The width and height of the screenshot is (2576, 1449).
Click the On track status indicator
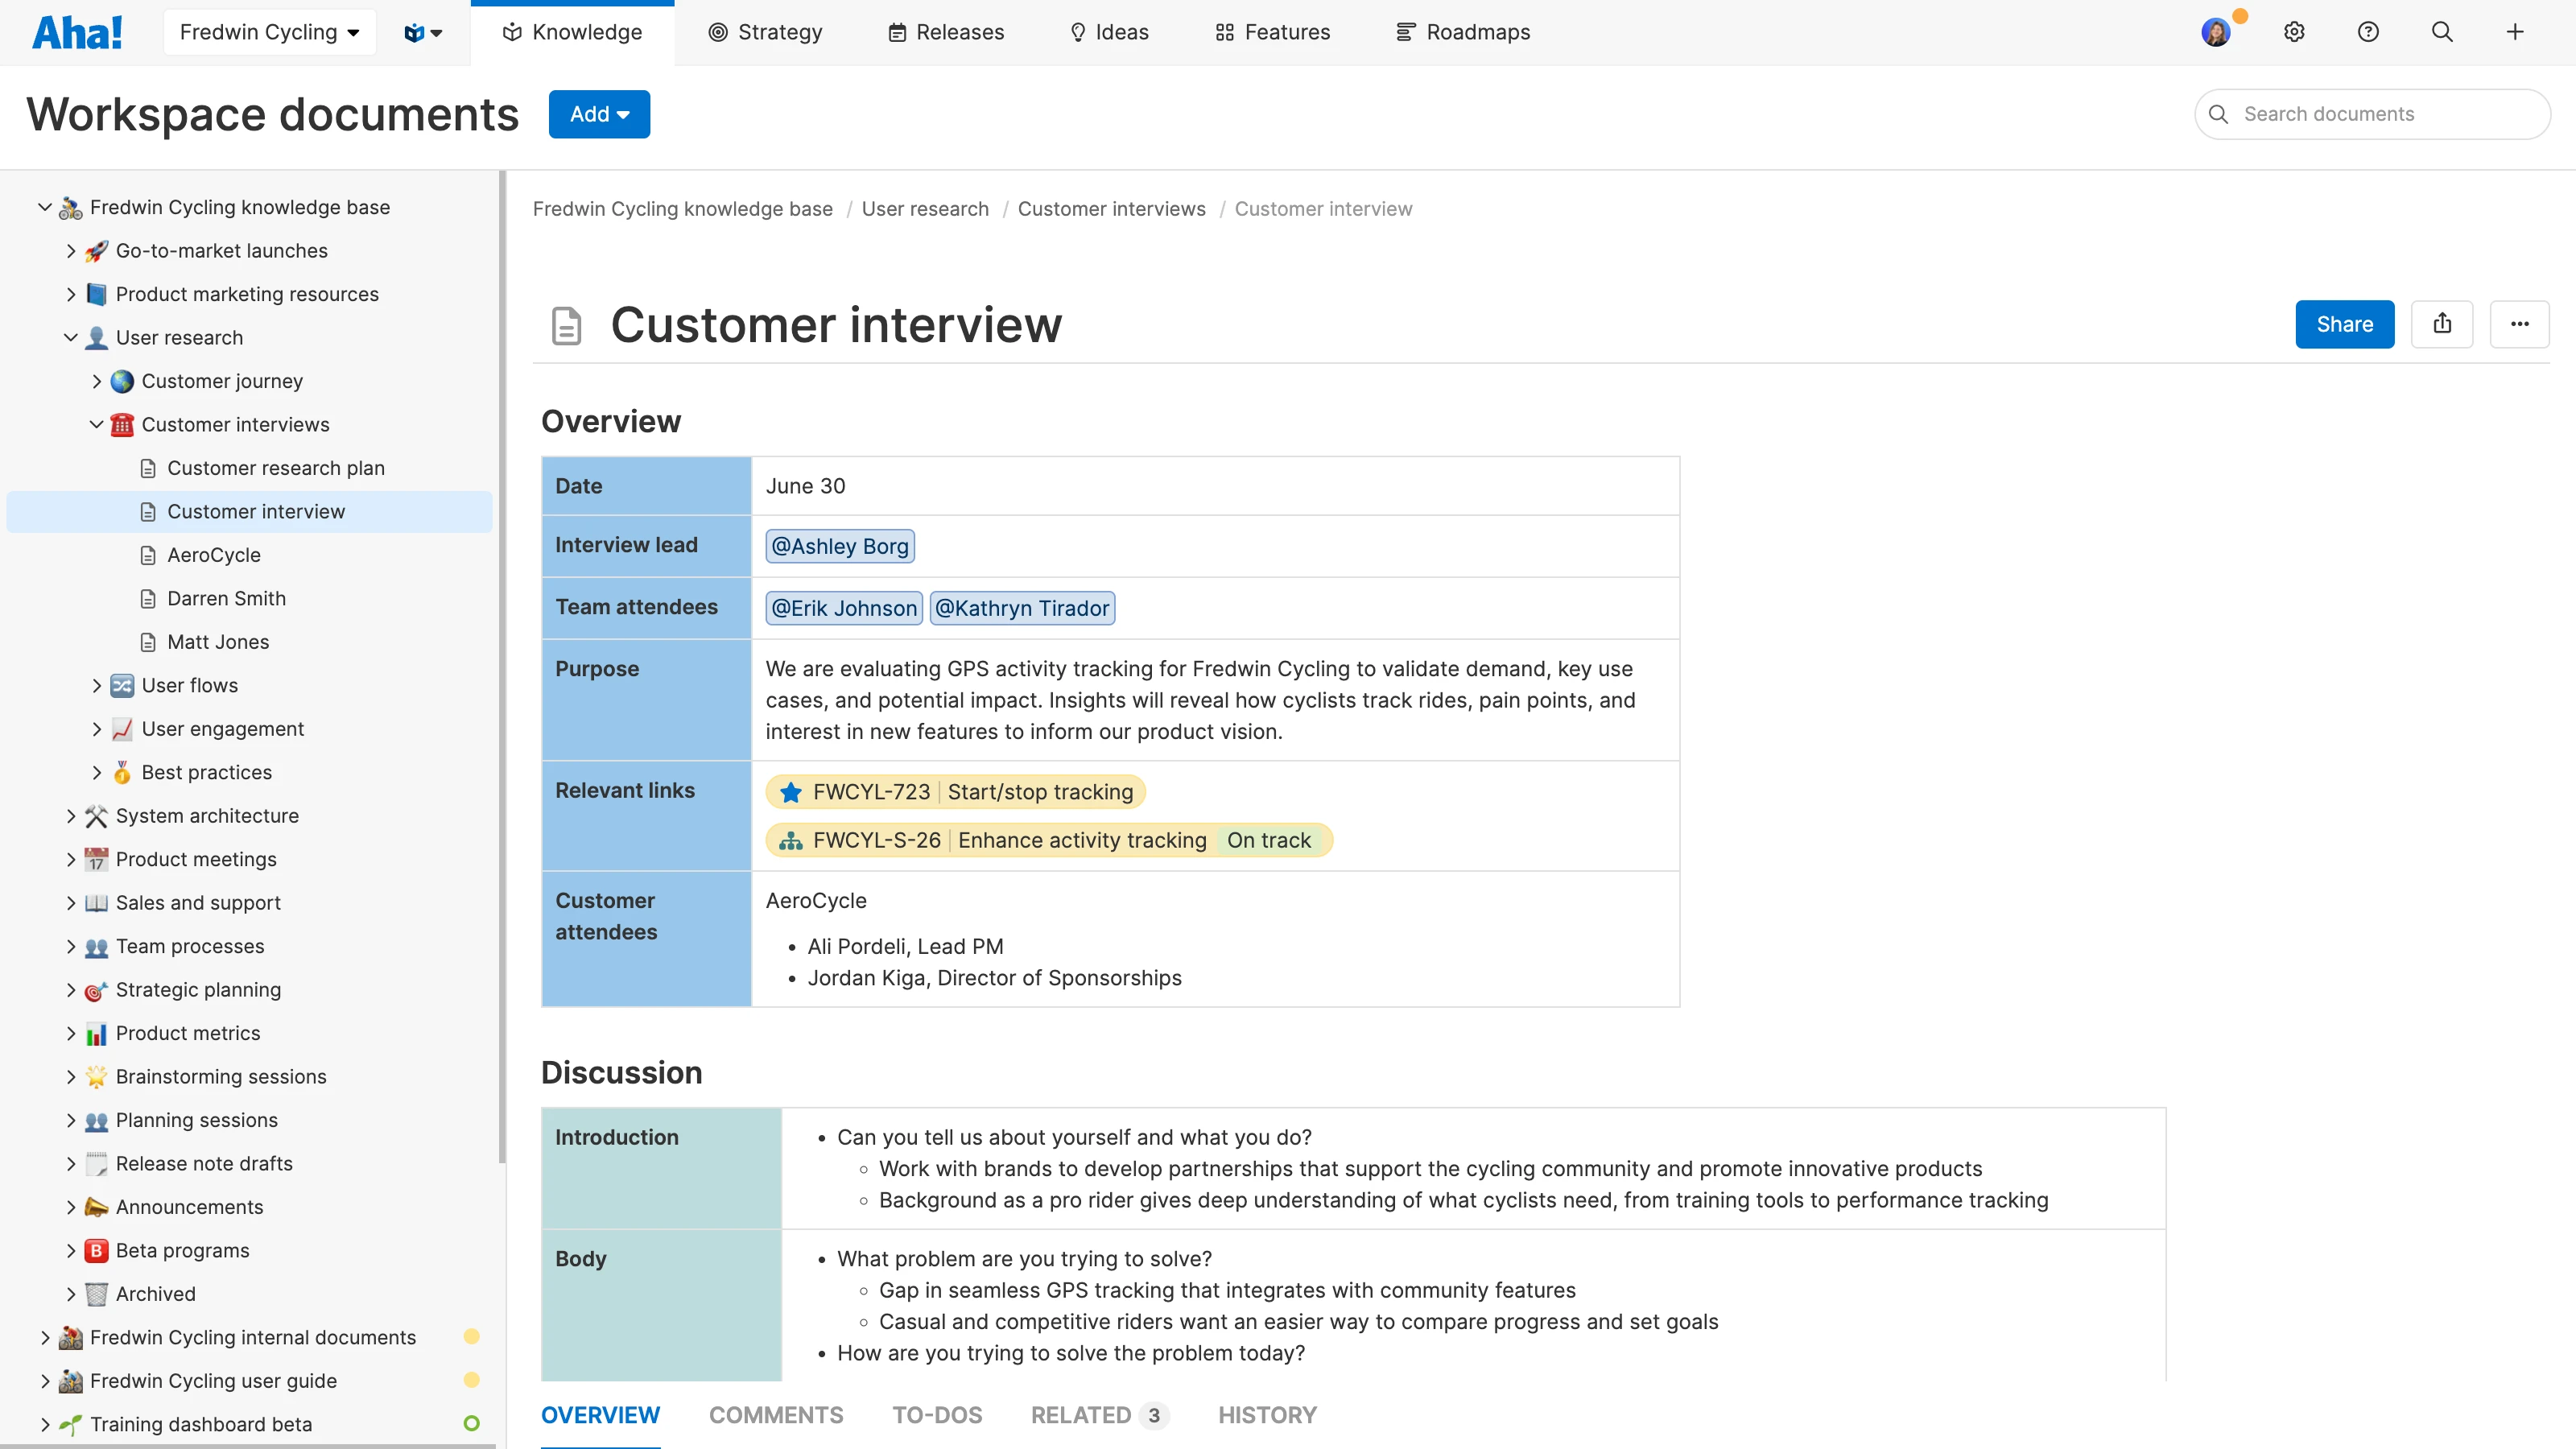(1268, 840)
